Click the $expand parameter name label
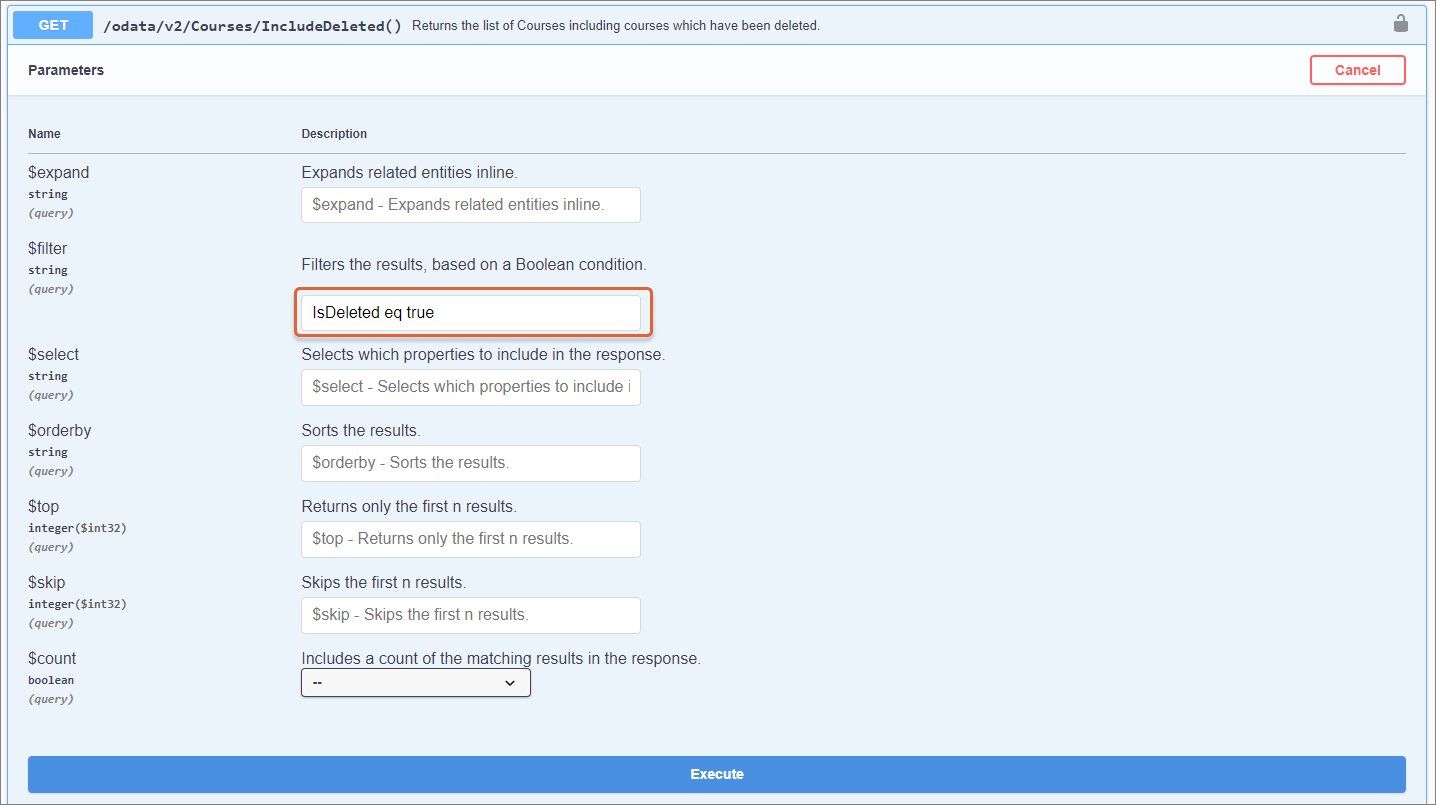1436x805 pixels. [x=58, y=172]
